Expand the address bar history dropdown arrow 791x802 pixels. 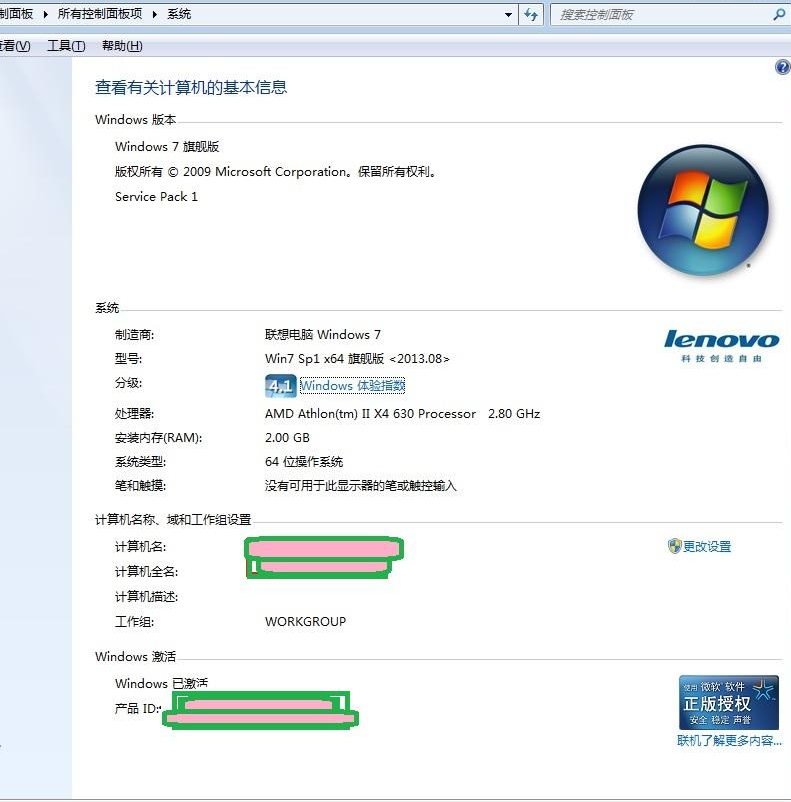click(509, 15)
